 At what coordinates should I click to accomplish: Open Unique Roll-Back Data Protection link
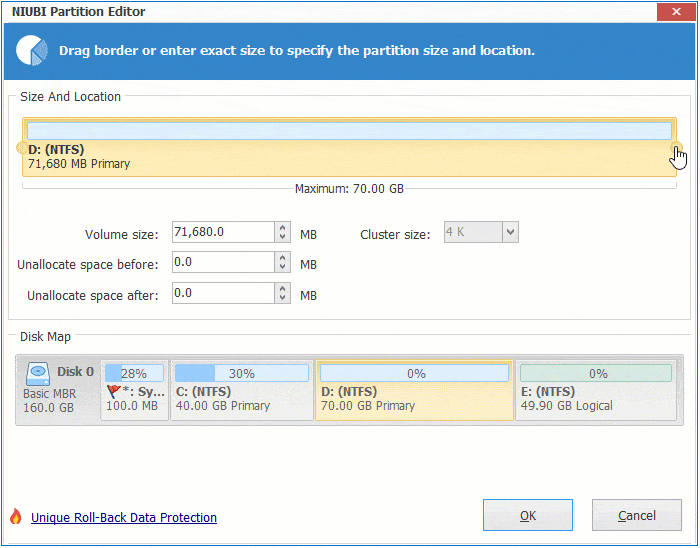[124, 517]
